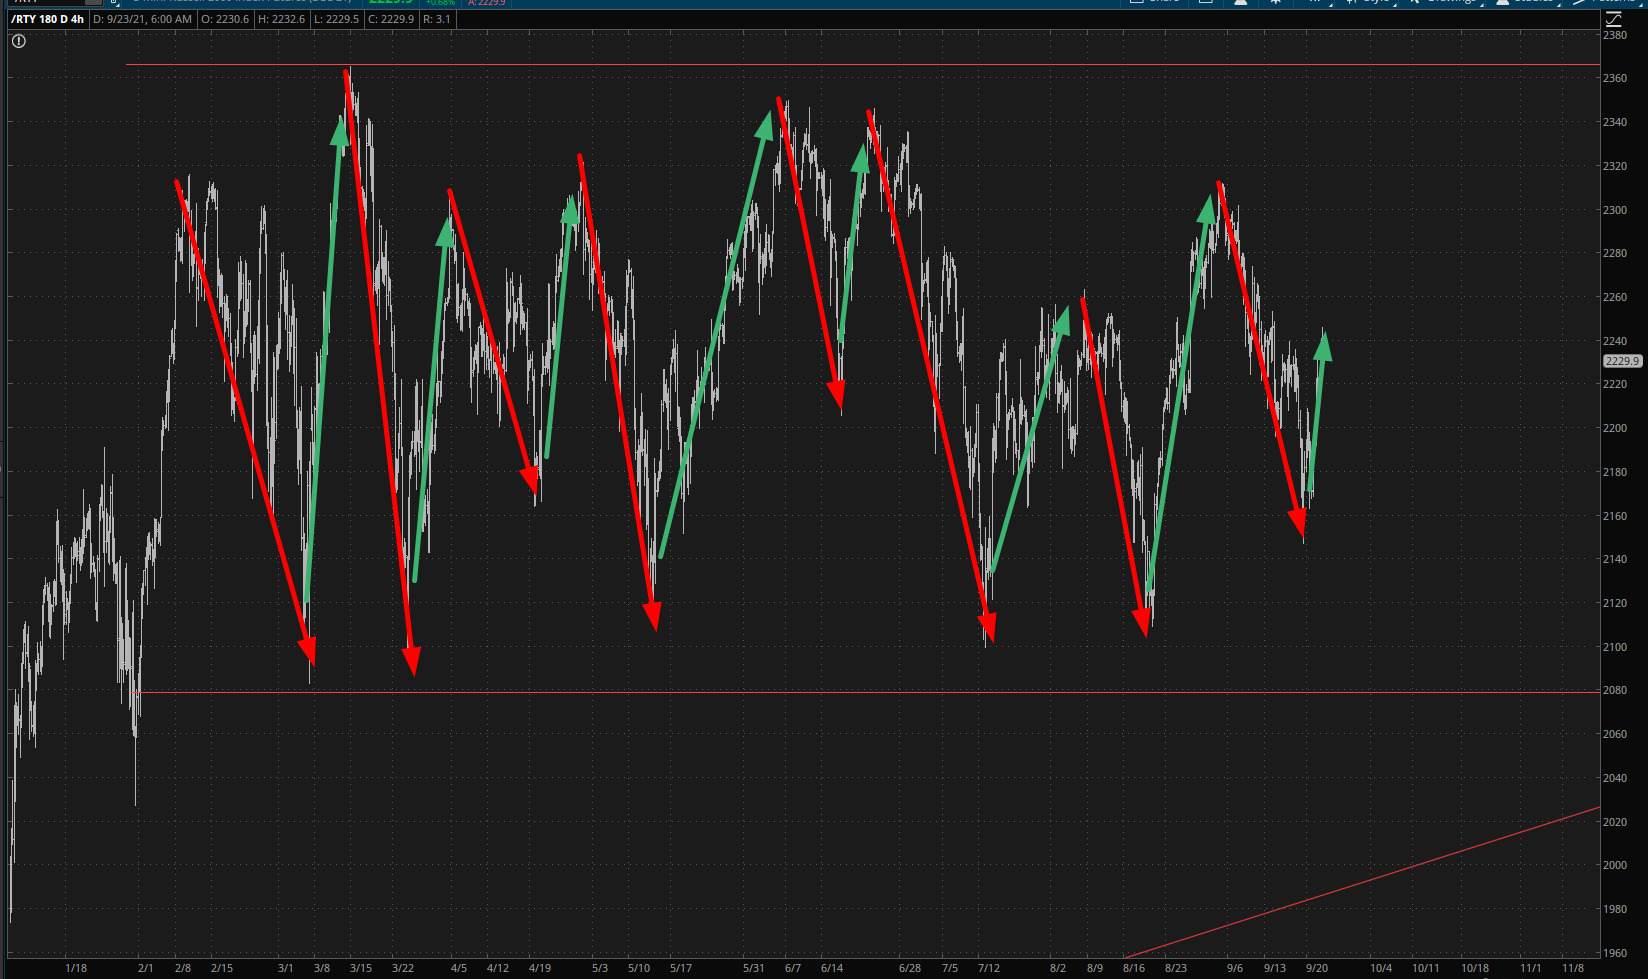The image size is (1648, 979).
Task: Click the high price field H: 2232.6
Action: 281,19
